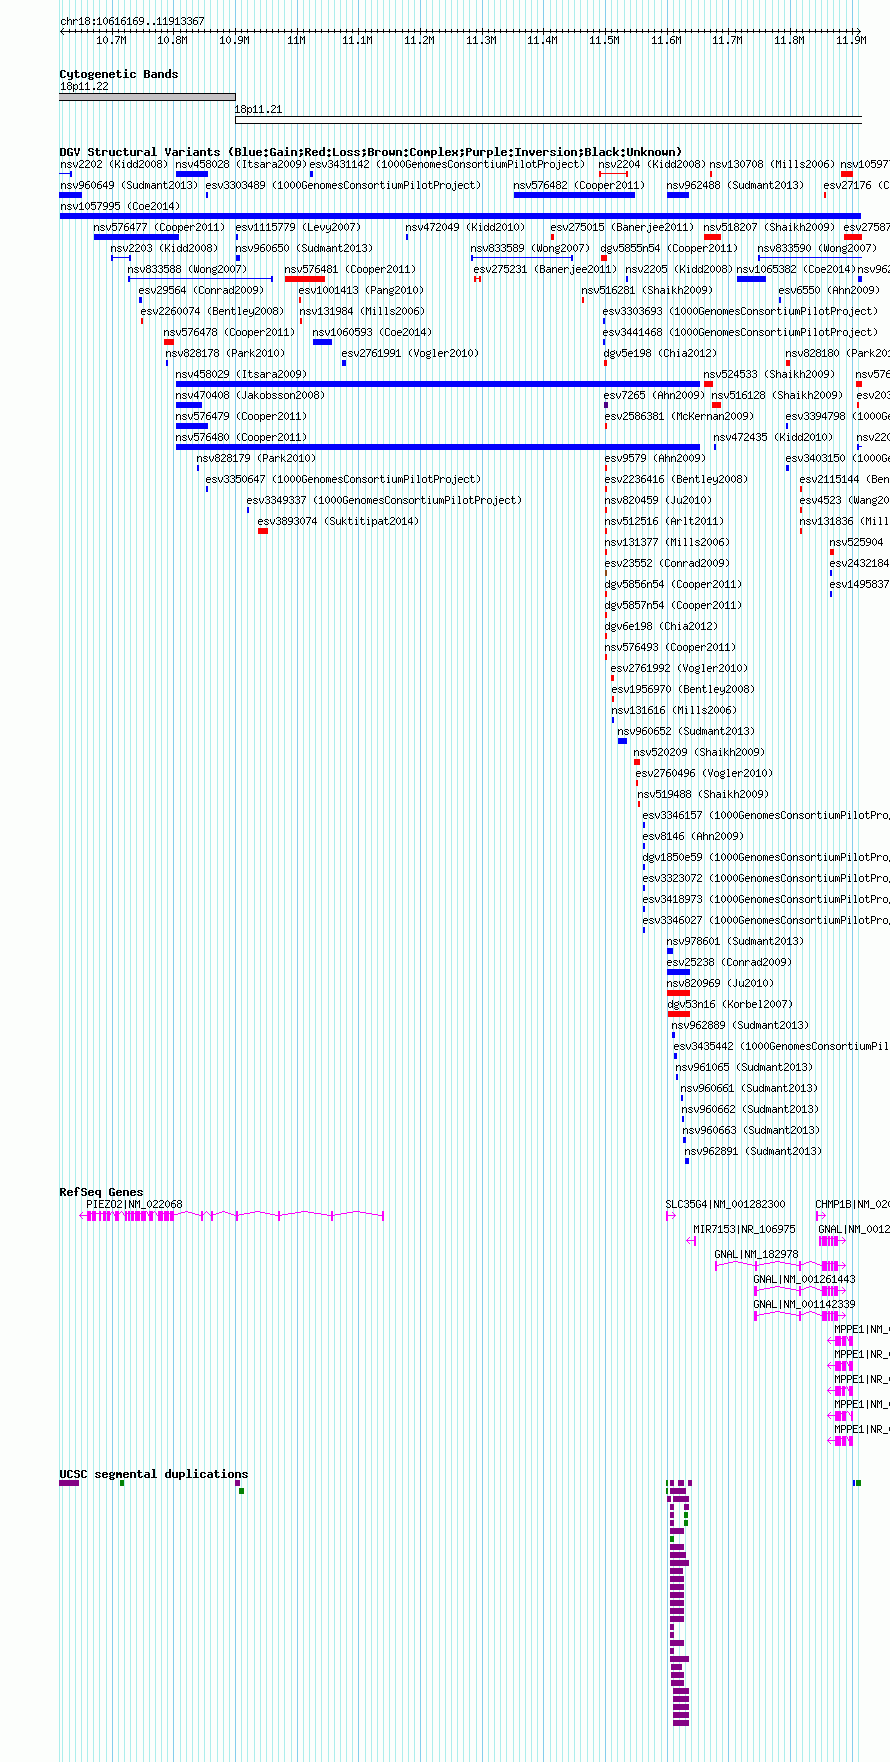890x1762 pixels.
Task: Click the red bar under nsv576481 (Cooper2011)
Action: (305, 279)
